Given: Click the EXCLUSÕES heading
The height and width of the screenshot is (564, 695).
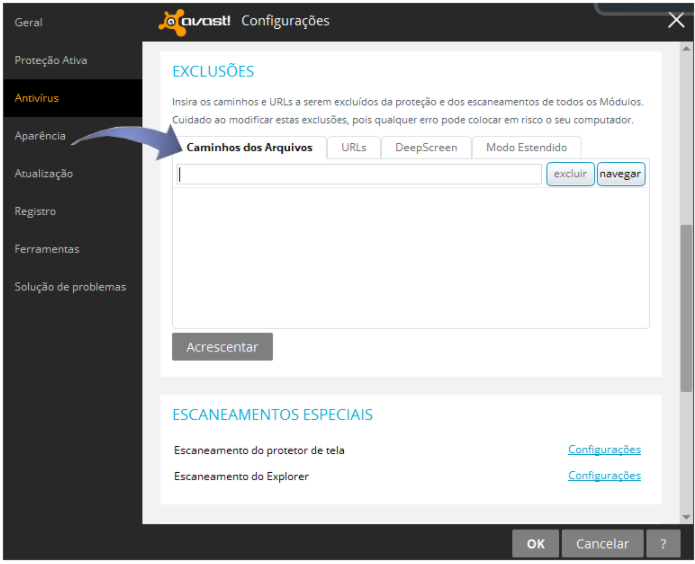Looking at the screenshot, I should coord(213,71).
